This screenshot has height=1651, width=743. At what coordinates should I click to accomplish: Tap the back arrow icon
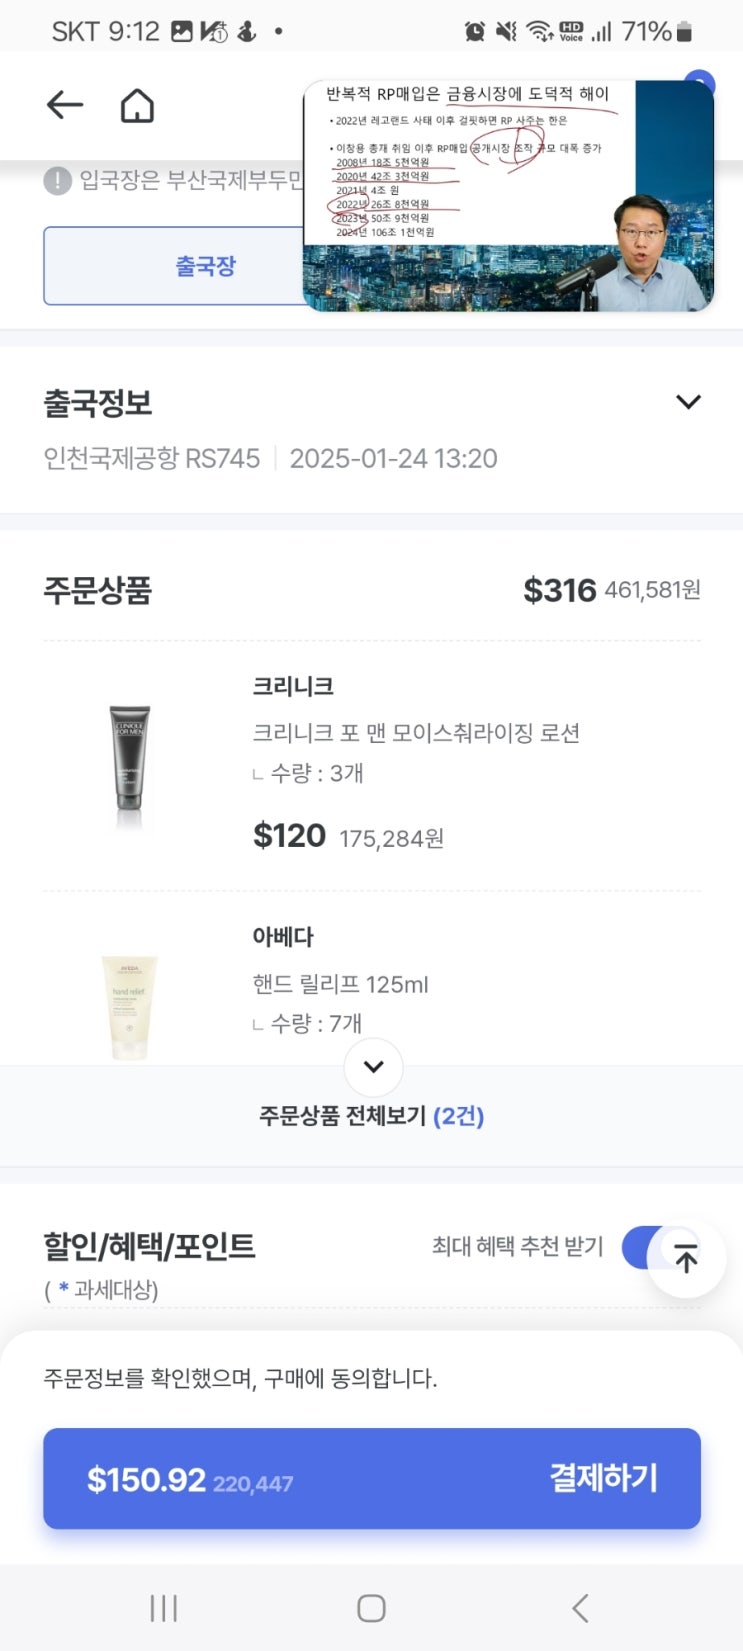point(65,105)
